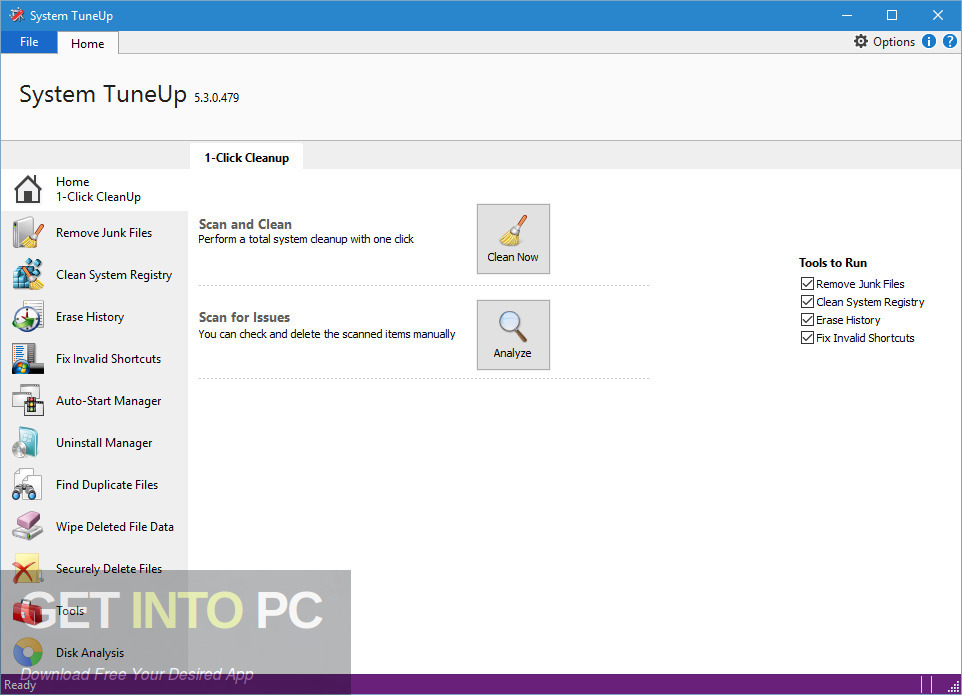
Task: Click the Options gear icon
Action: point(861,41)
